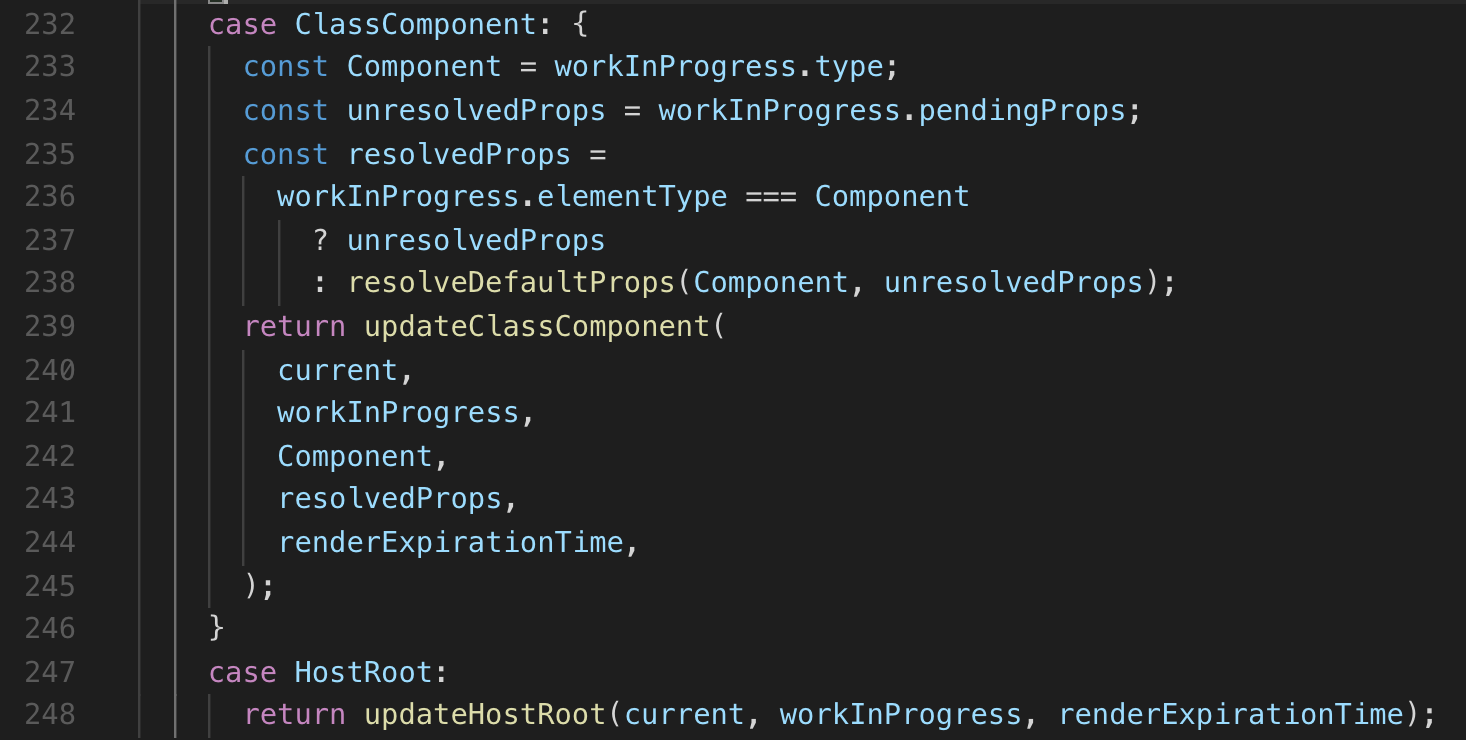Click the return keyword on line 248

[294, 714]
